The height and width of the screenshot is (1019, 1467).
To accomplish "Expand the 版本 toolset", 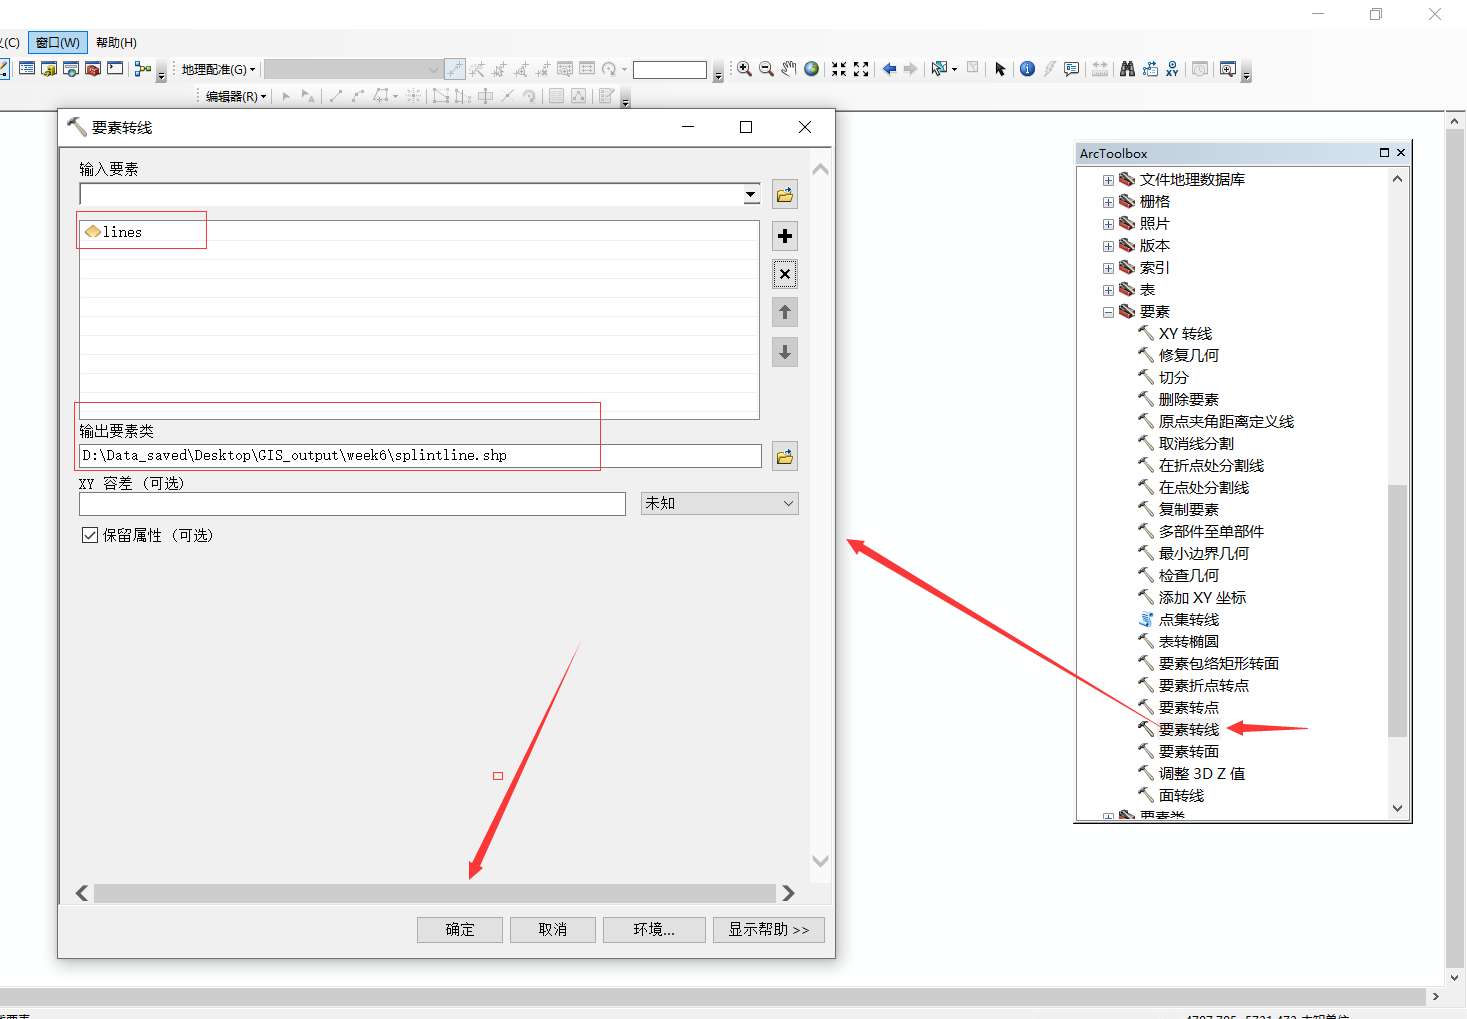I will pyautogui.click(x=1108, y=246).
